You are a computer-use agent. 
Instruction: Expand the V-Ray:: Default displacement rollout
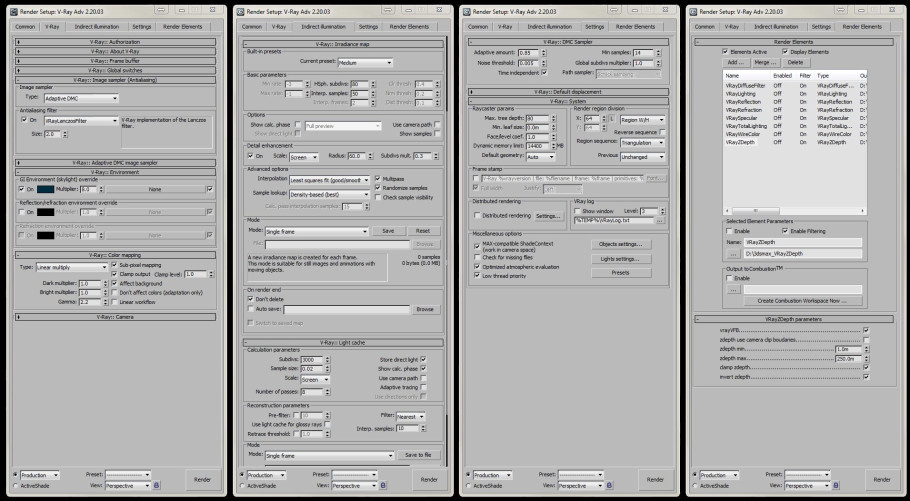(x=569, y=92)
